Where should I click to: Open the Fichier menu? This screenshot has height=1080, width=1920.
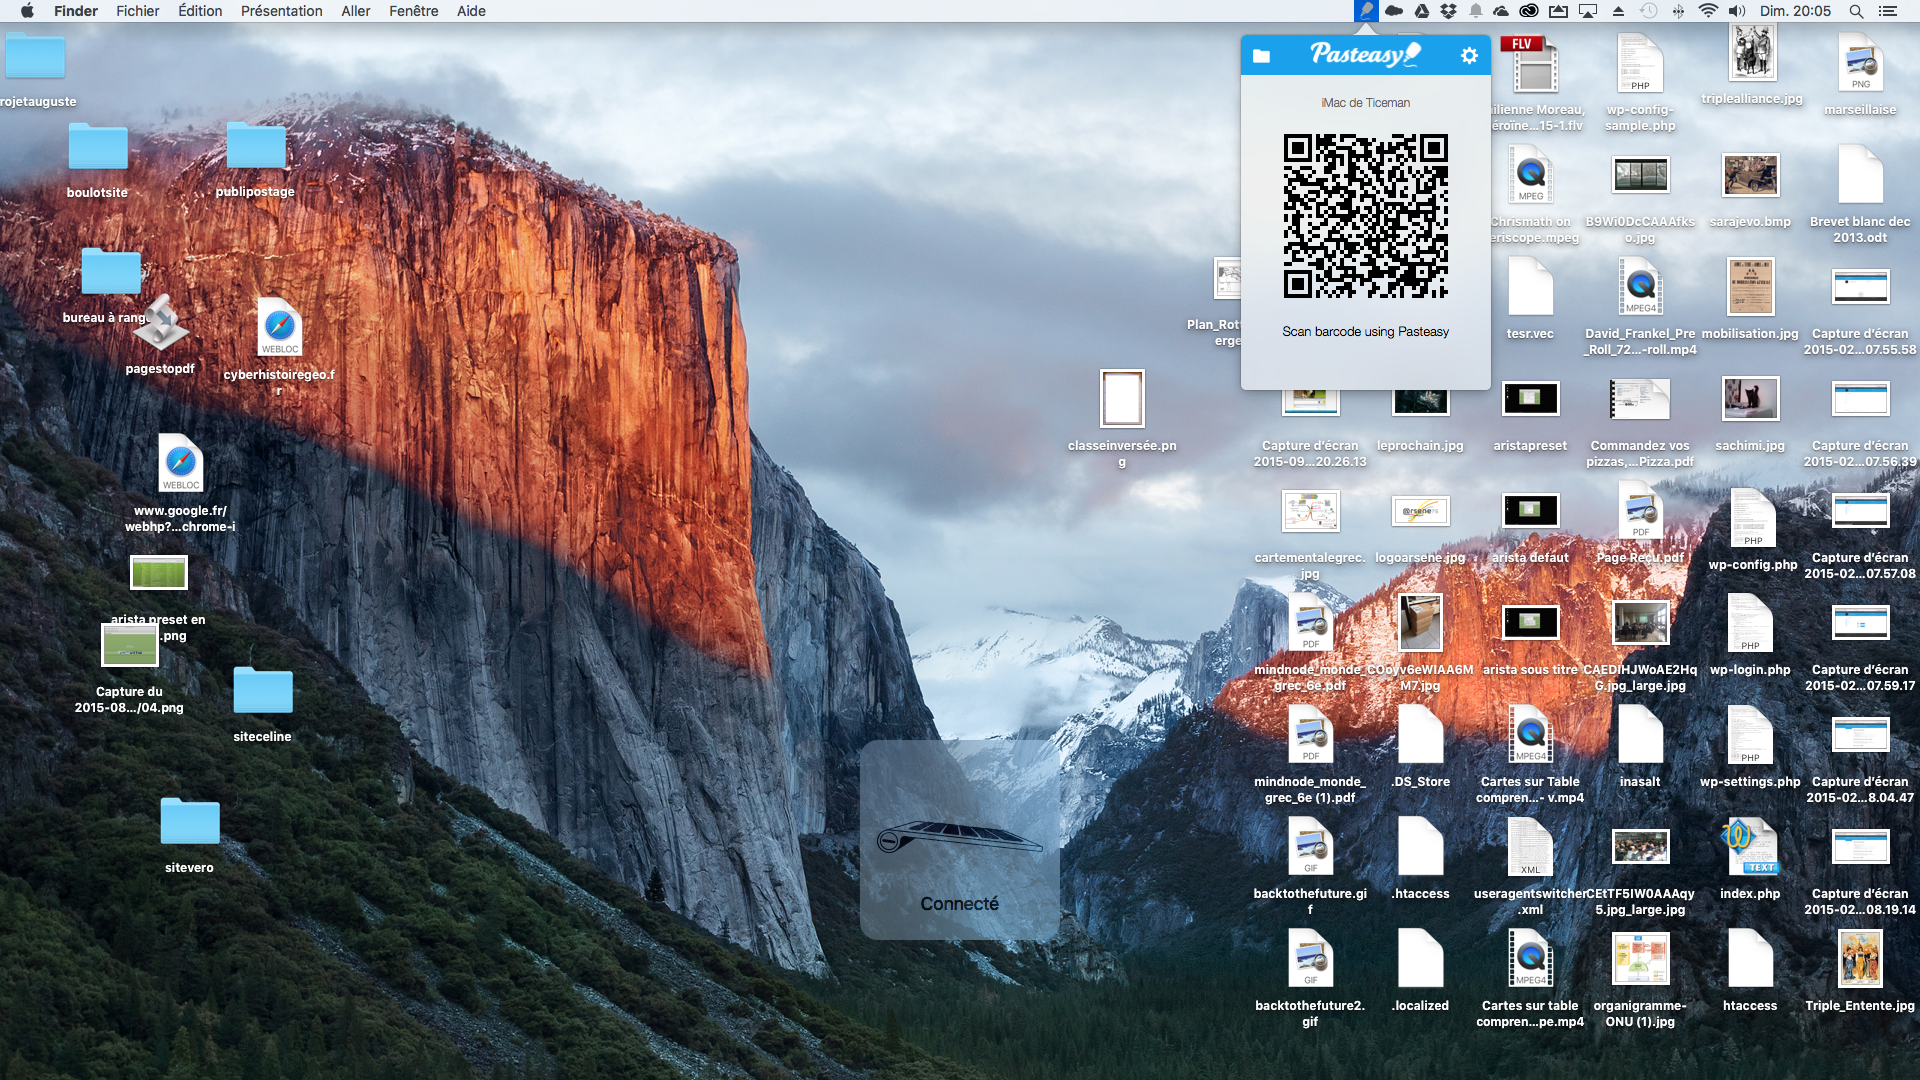point(137,11)
